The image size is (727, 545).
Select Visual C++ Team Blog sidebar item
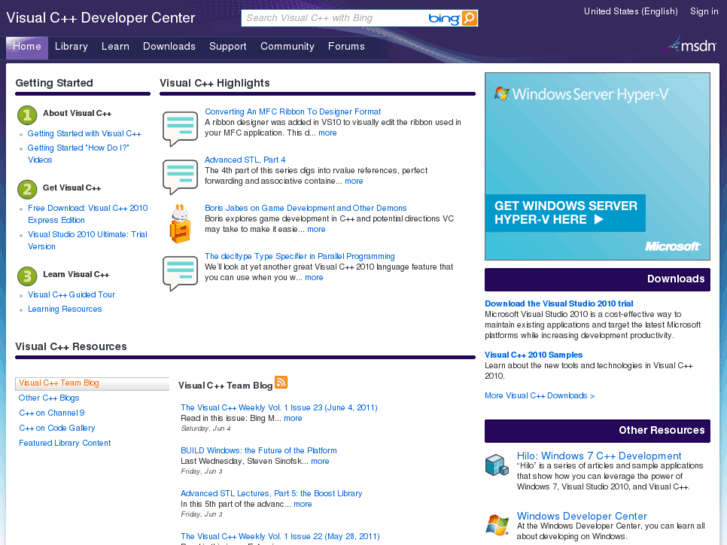(x=59, y=383)
